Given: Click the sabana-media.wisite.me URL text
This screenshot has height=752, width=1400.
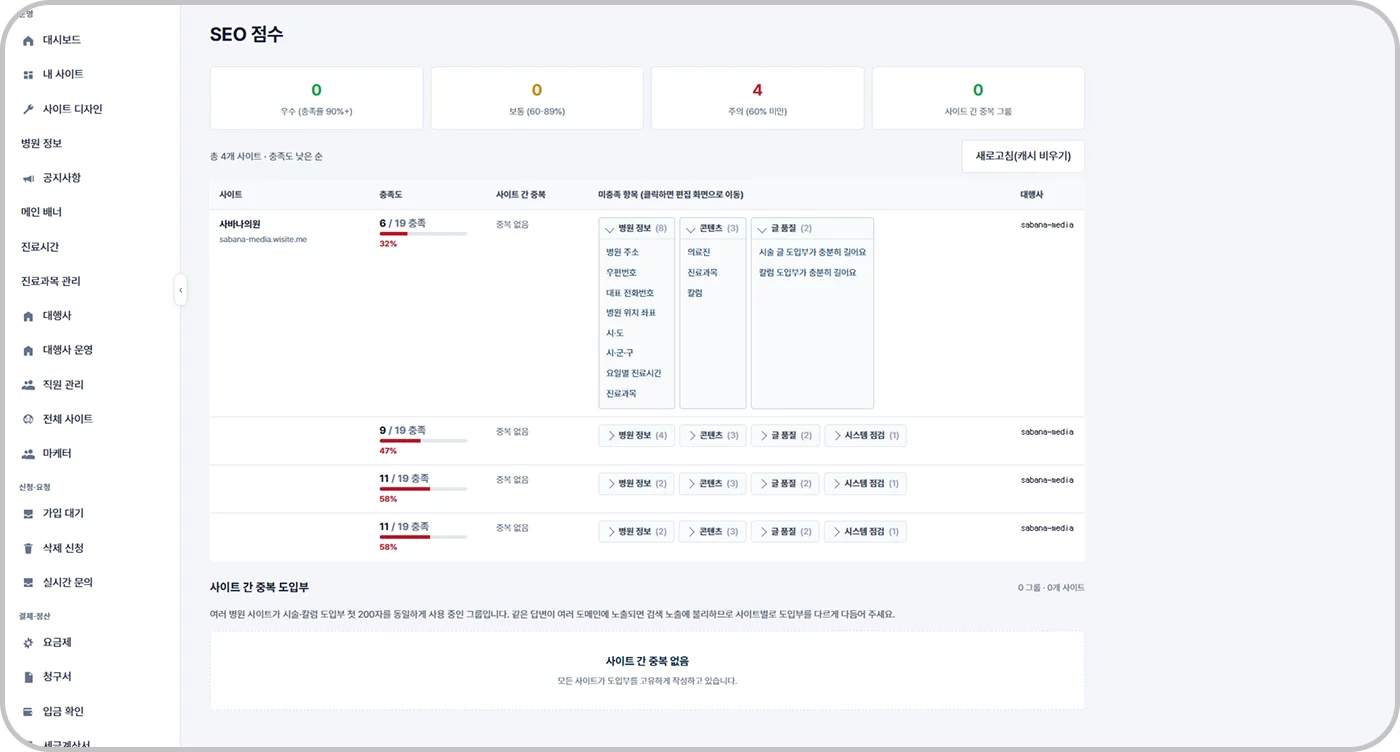Looking at the screenshot, I should (x=263, y=240).
